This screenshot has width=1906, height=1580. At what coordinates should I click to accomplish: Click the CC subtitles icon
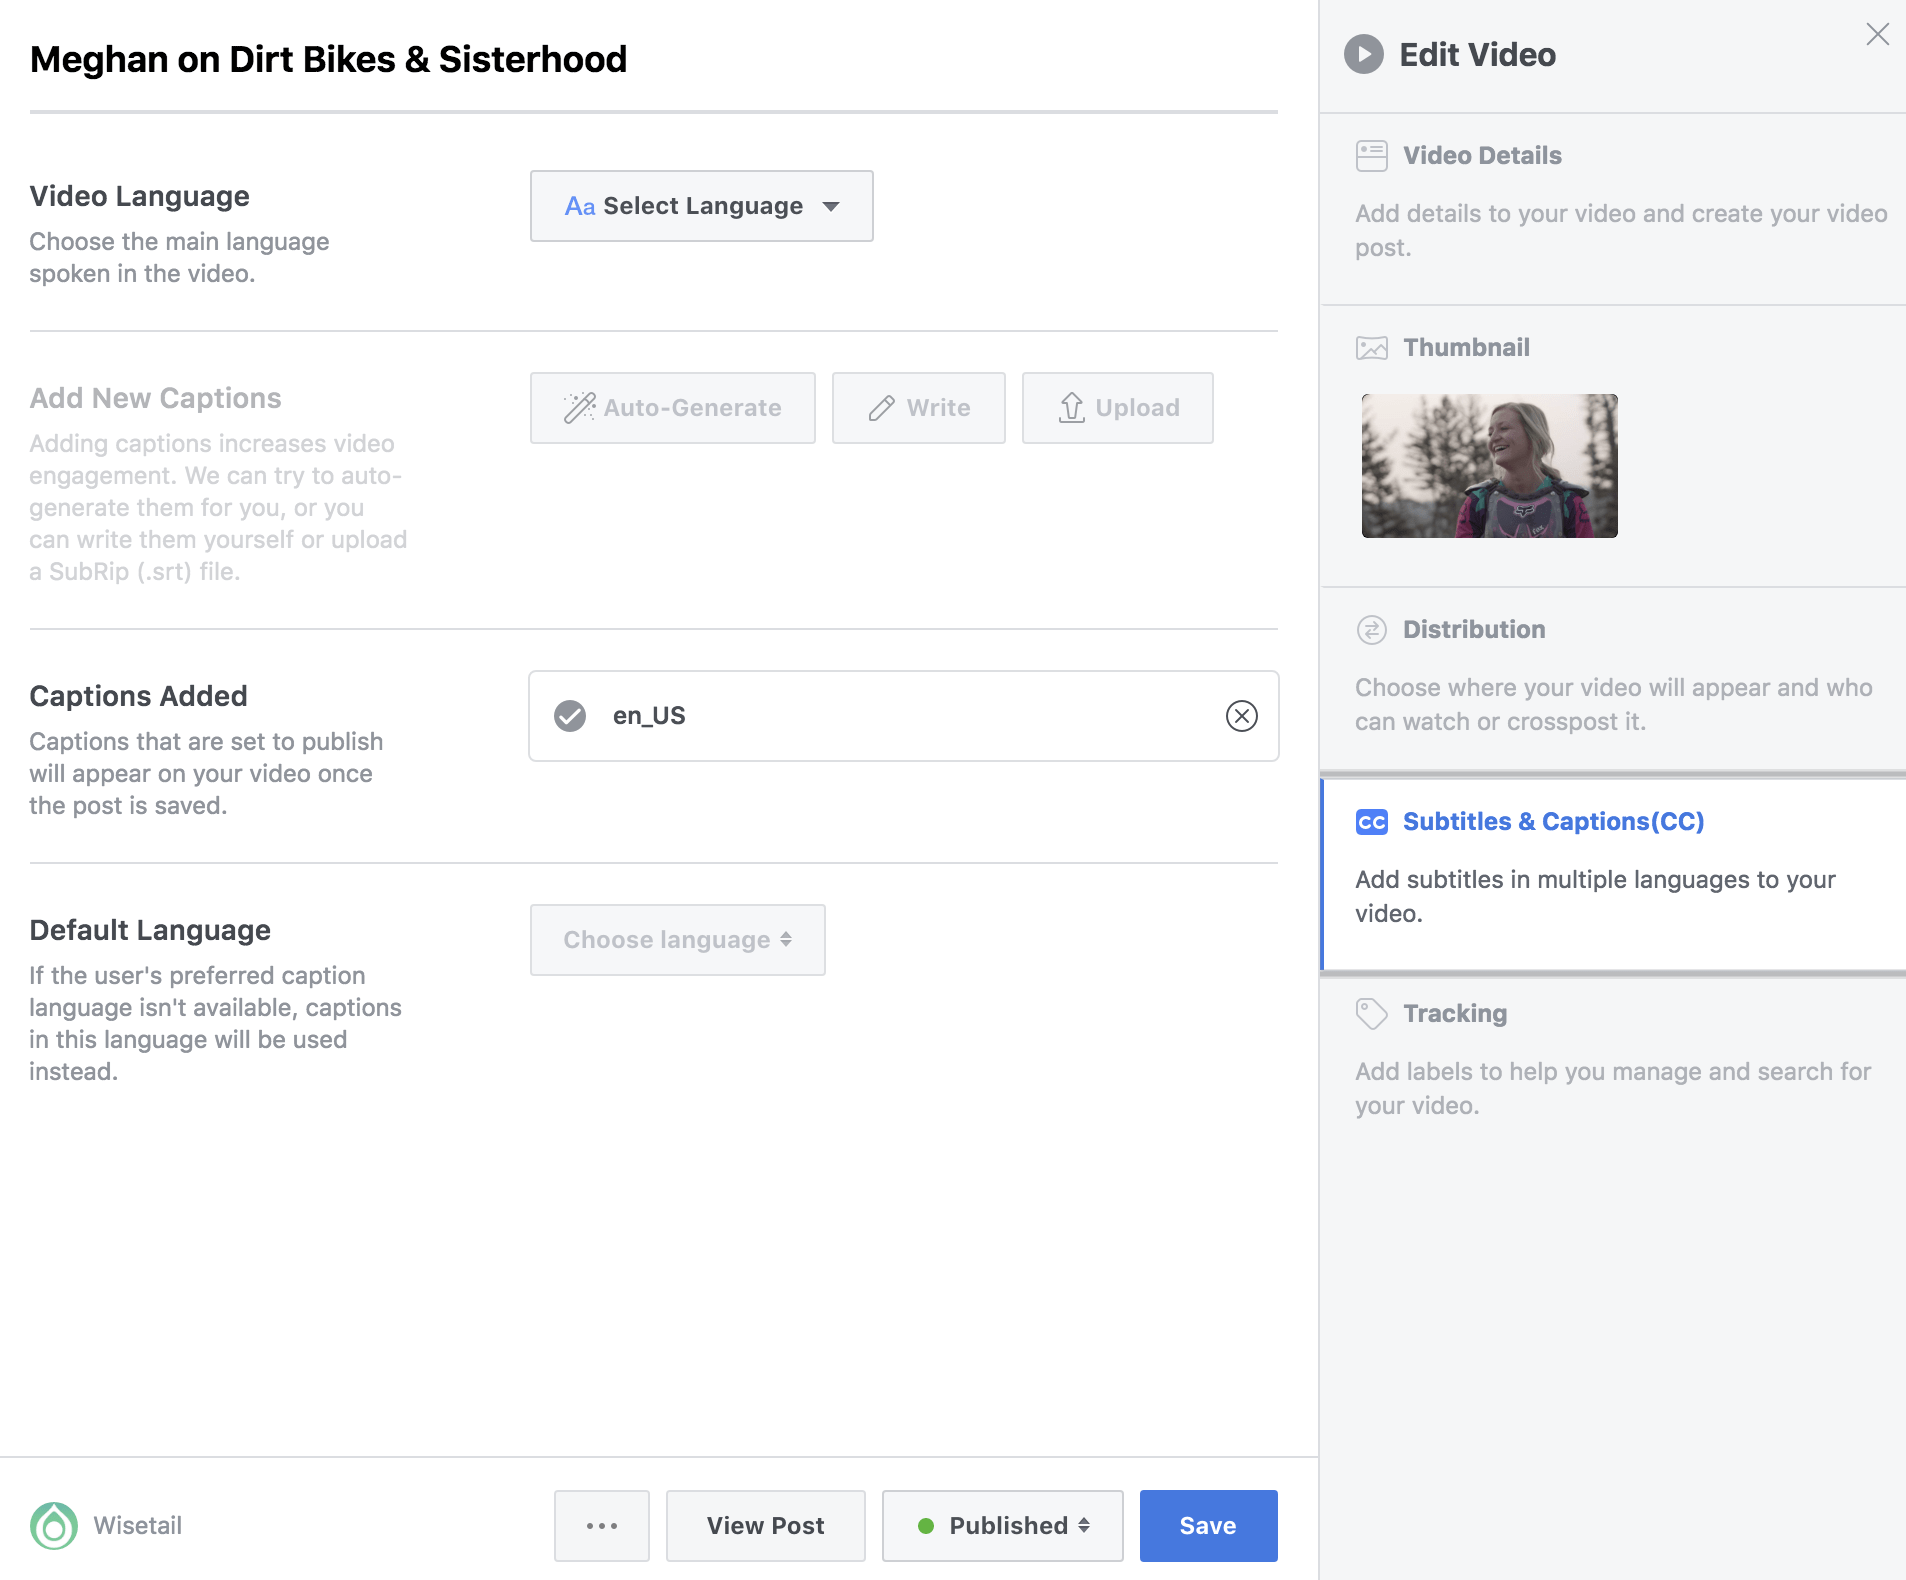[x=1371, y=822]
